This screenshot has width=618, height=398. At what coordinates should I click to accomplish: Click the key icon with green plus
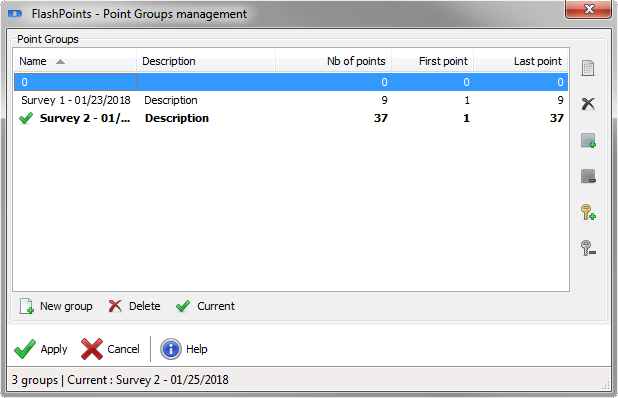588,212
